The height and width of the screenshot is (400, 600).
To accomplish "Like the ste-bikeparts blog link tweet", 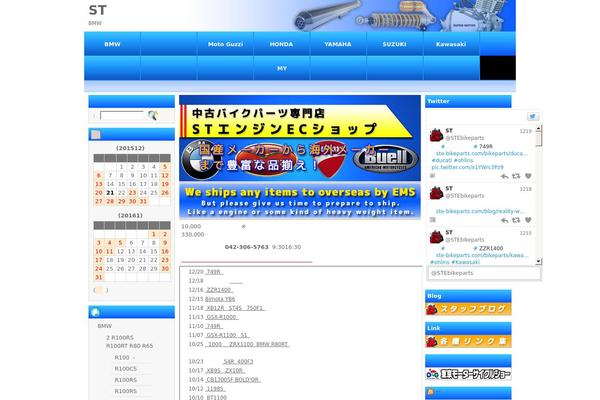I will (x=528, y=220).
